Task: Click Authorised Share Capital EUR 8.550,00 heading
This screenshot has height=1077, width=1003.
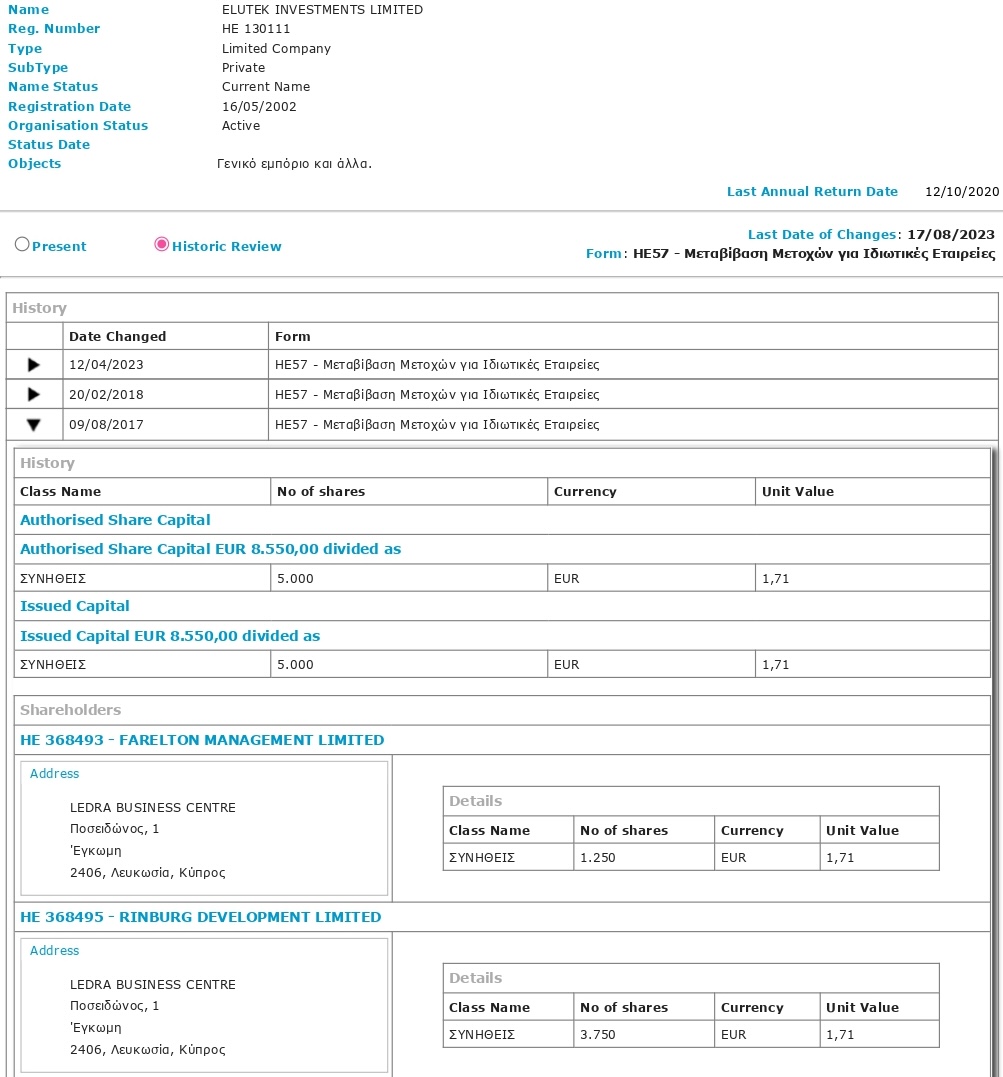Action: click(x=210, y=549)
